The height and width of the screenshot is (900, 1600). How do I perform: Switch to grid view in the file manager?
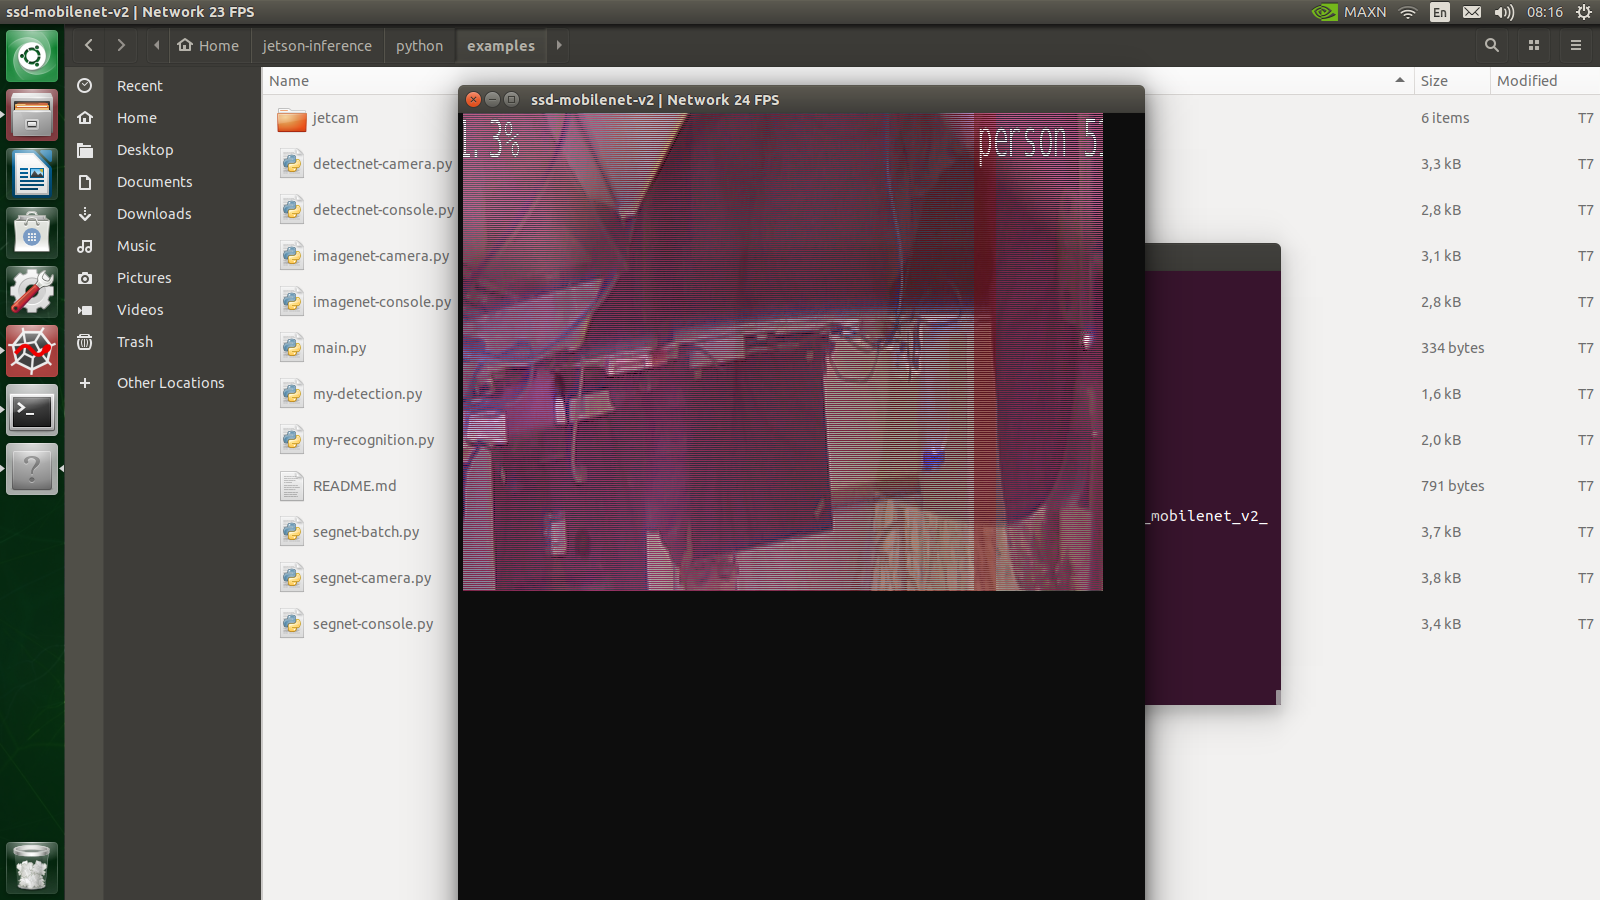pyautogui.click(x=1534, y=45)
